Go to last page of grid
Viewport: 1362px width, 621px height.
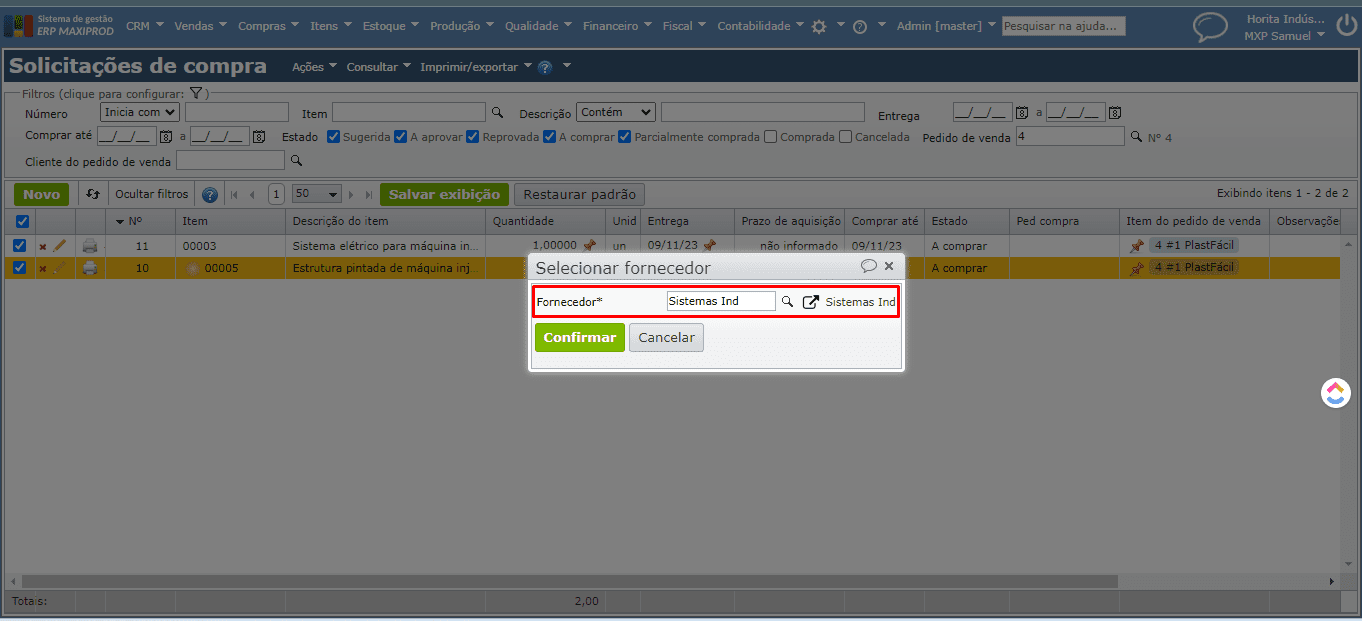[368, 195]
